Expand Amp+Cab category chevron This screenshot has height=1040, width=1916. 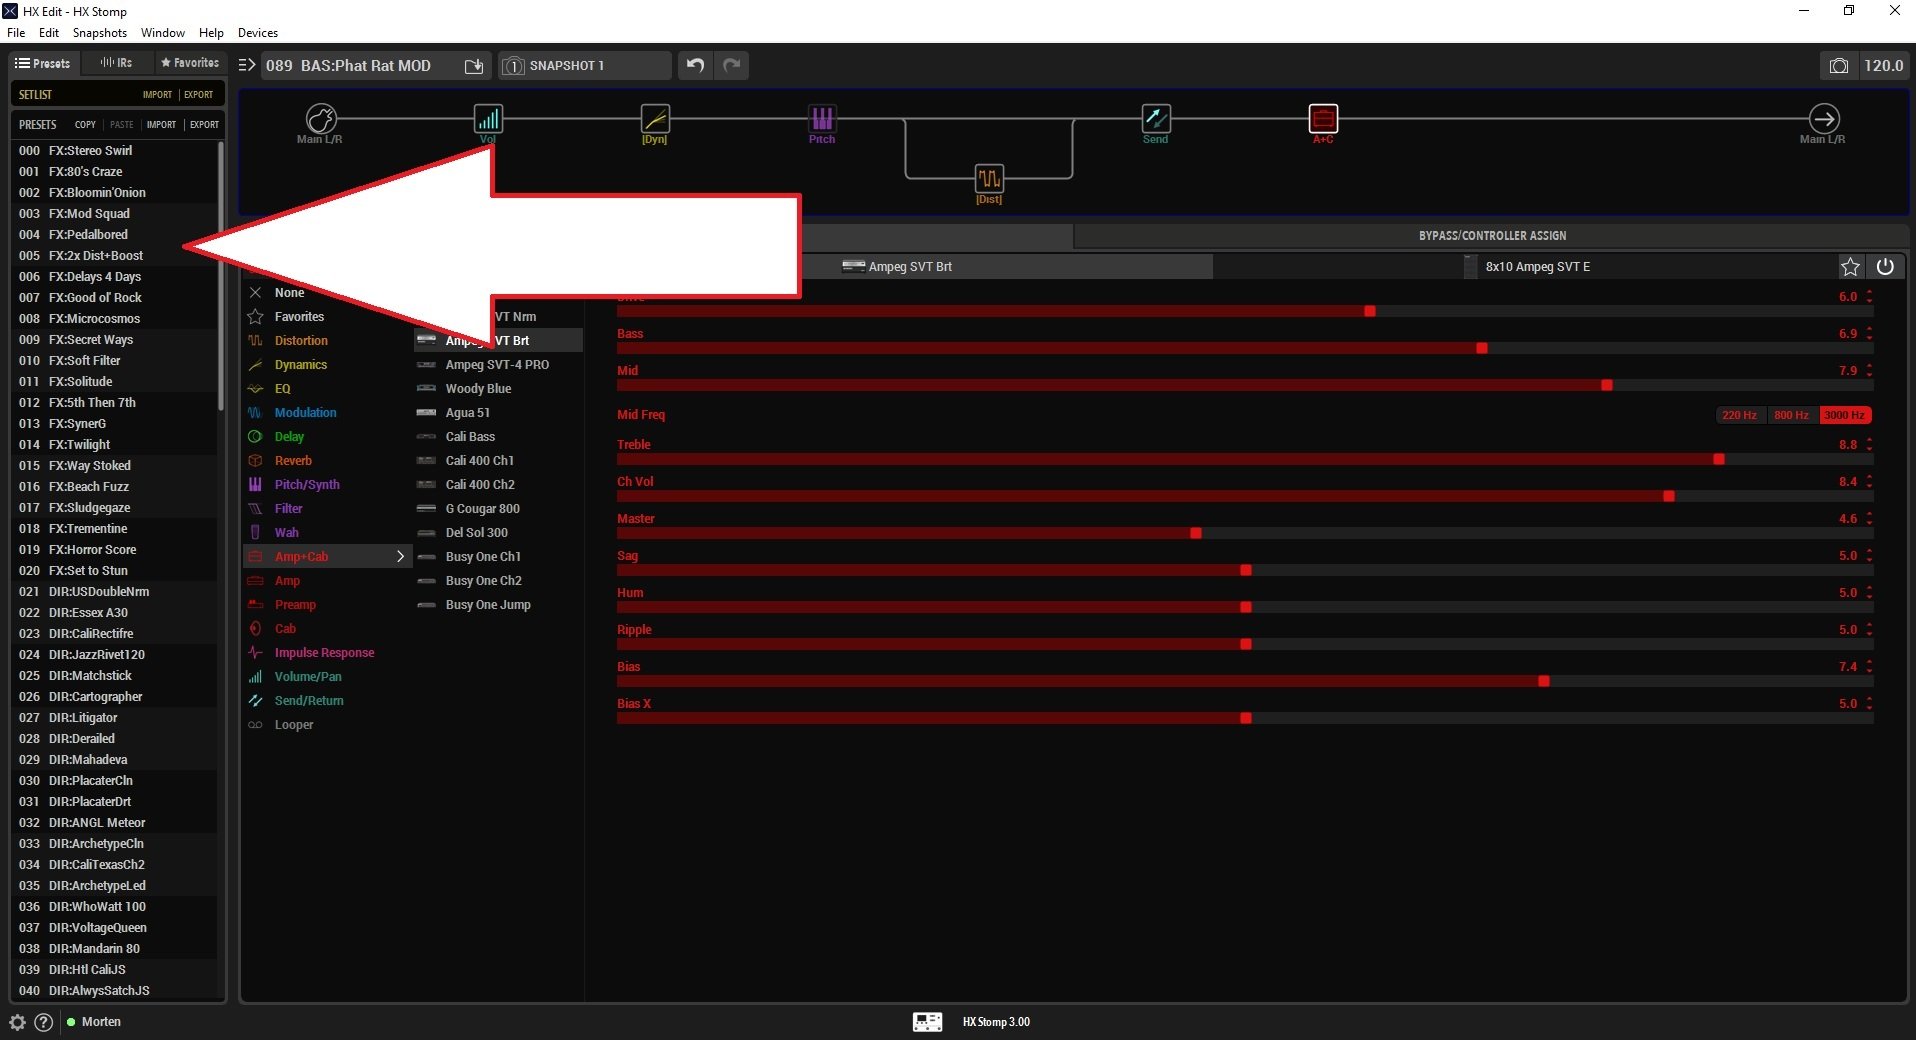click(x=400, y=557)
